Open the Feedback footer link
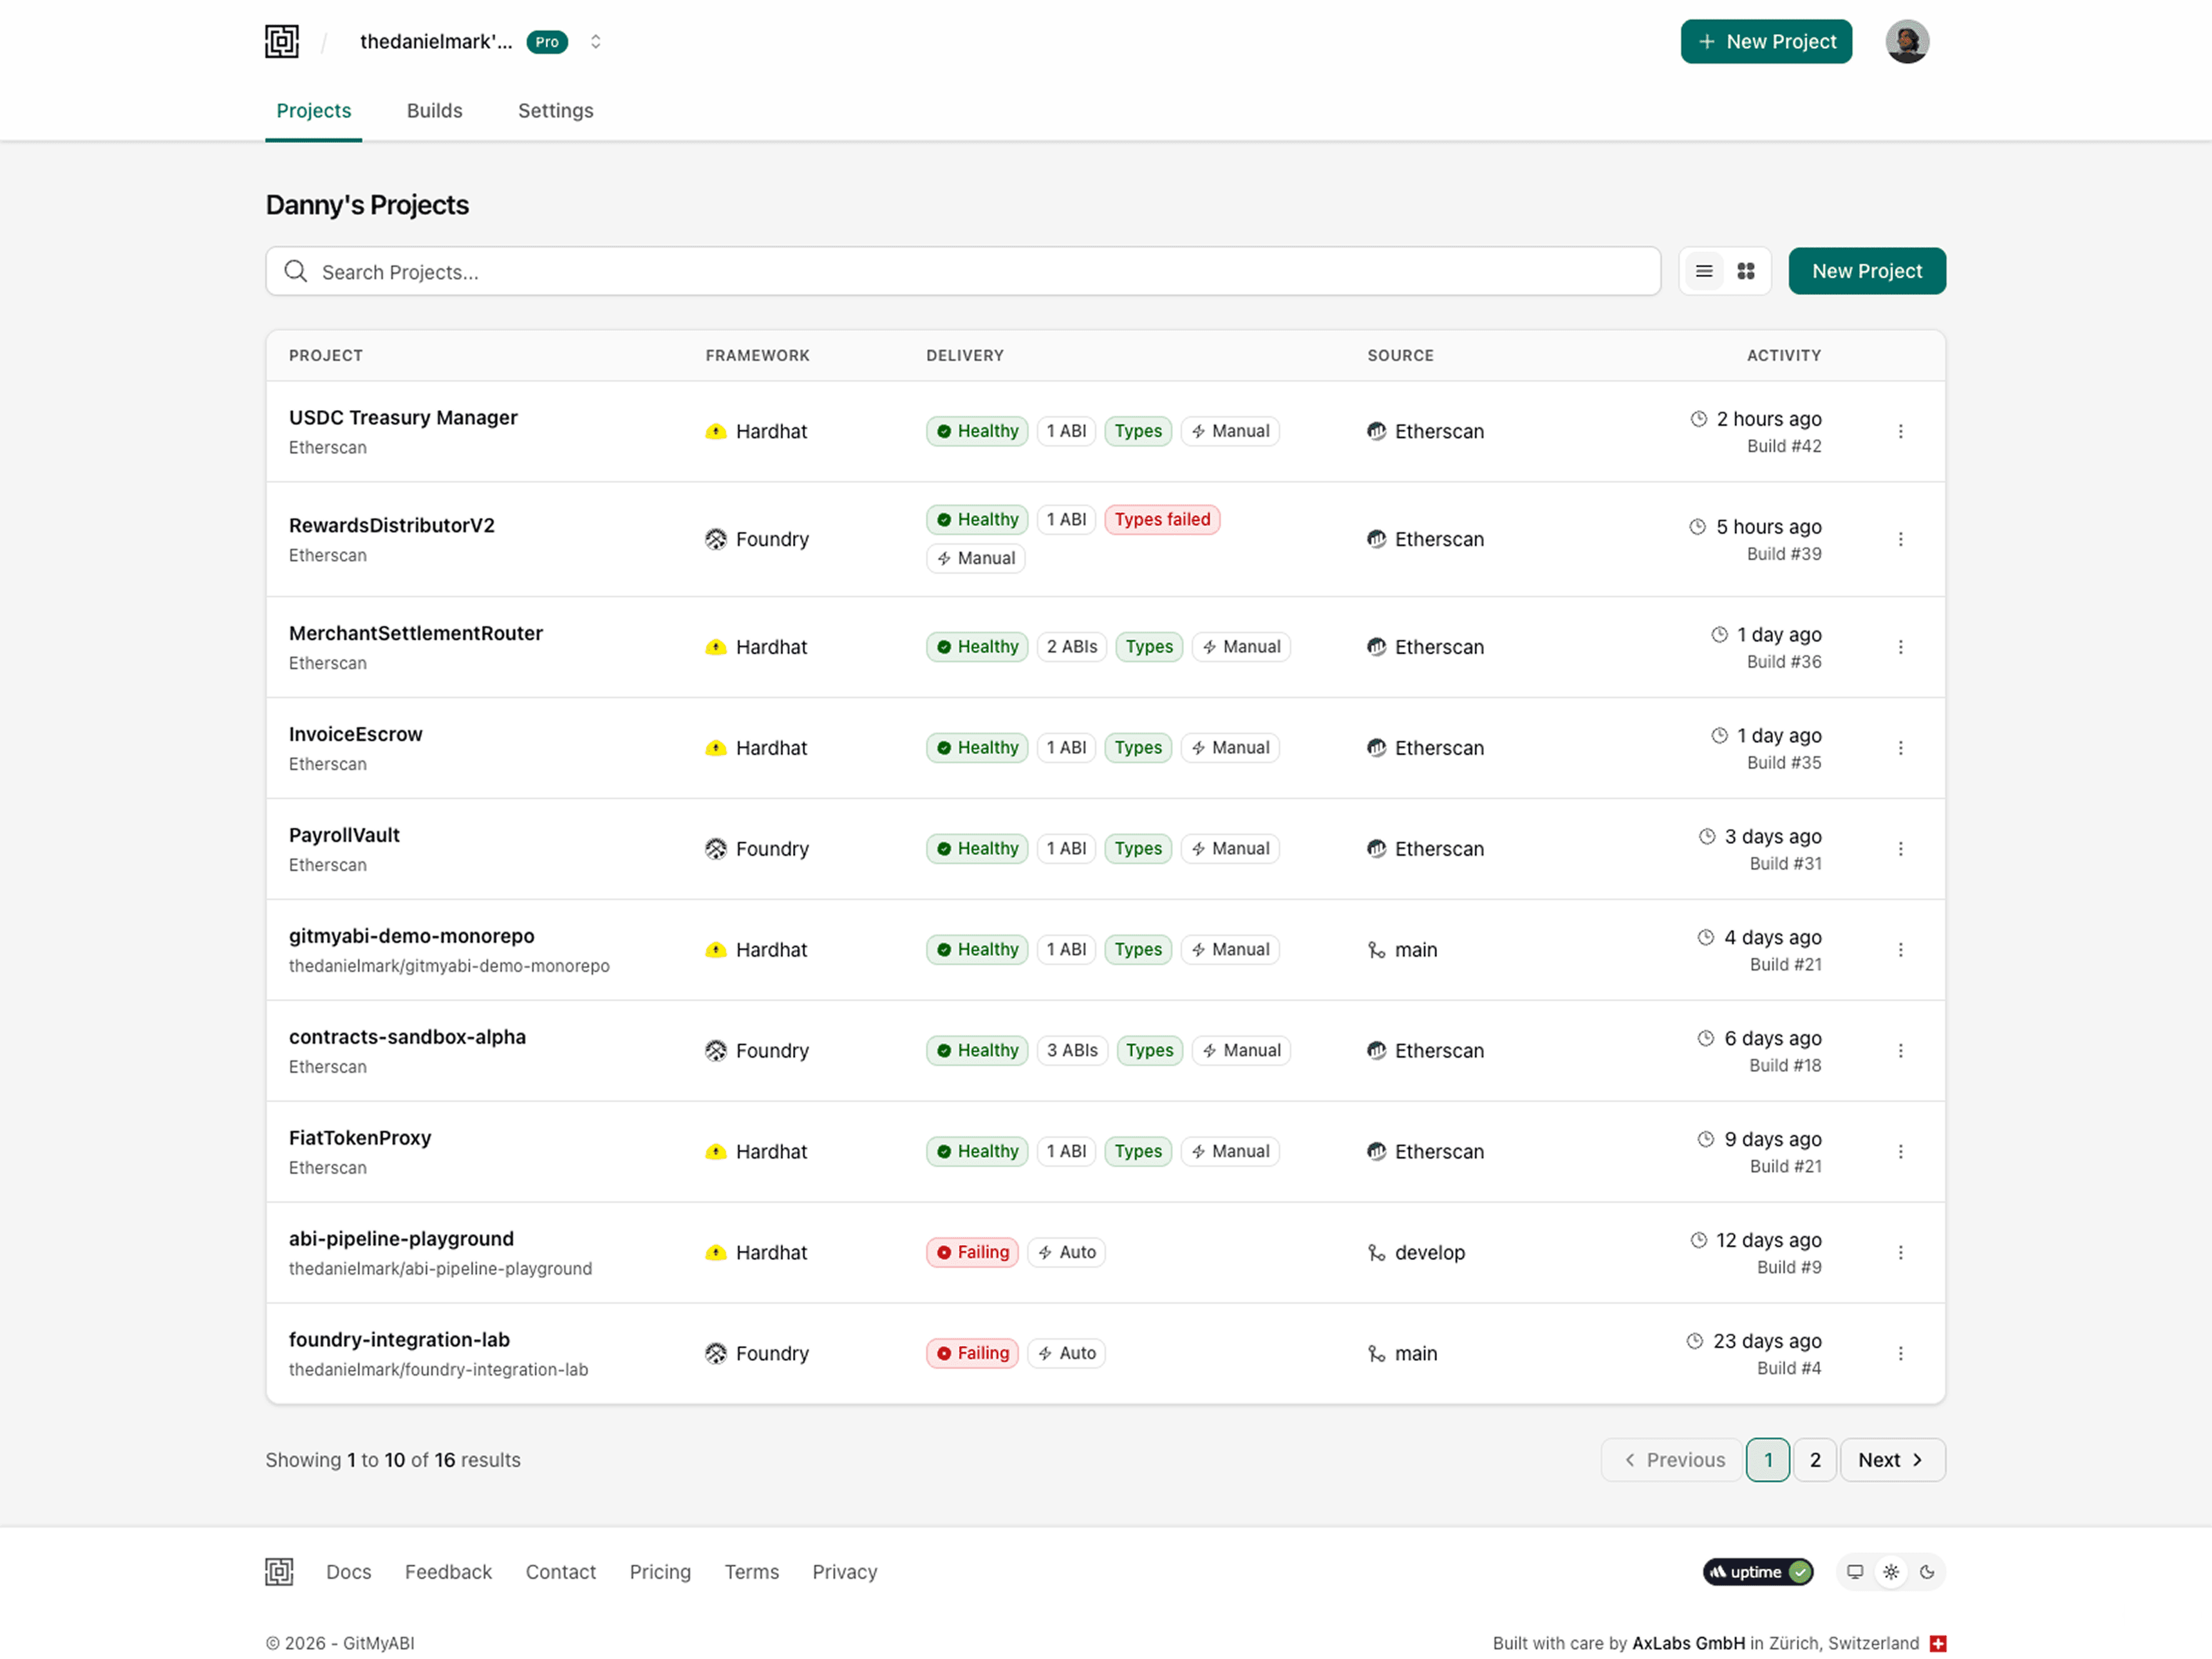Image resolution: width=2212 pixels, height=1659 pixels. pos(448,1573)
